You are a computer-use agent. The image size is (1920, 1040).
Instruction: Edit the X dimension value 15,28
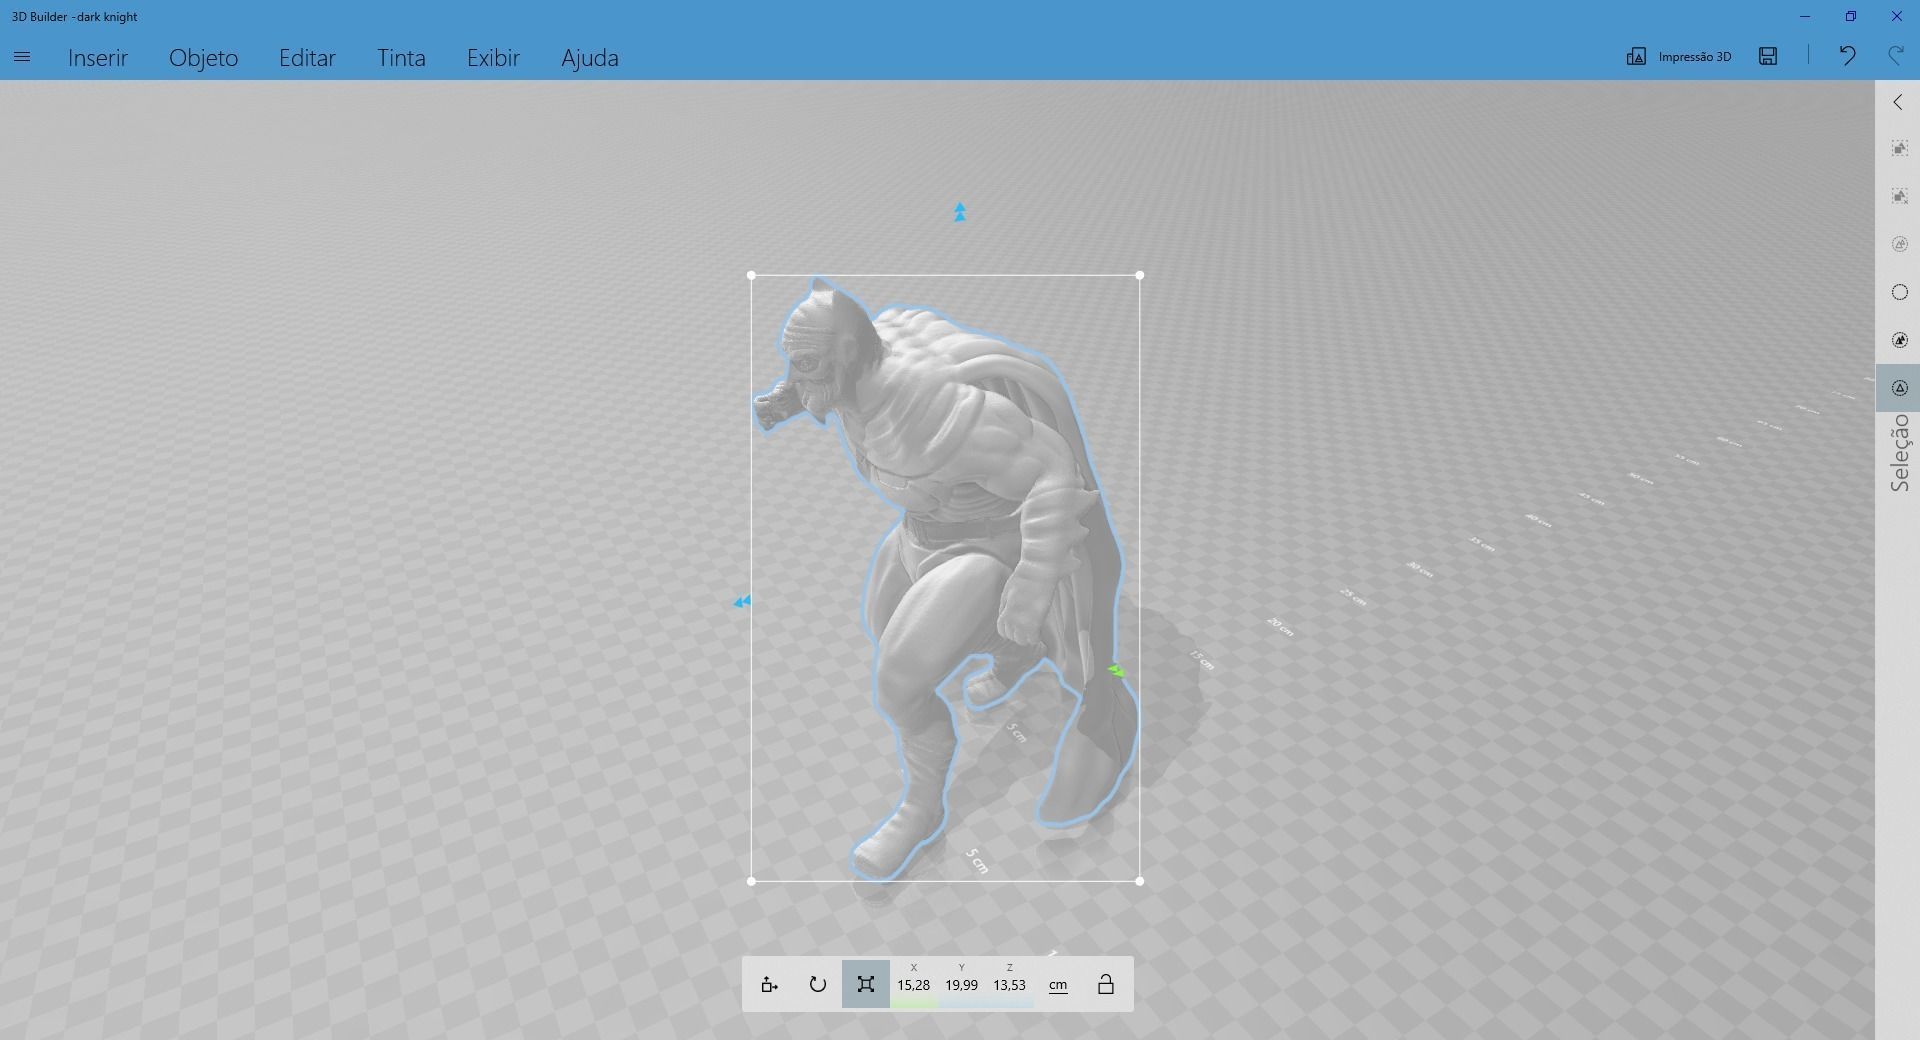coord(913,985)
